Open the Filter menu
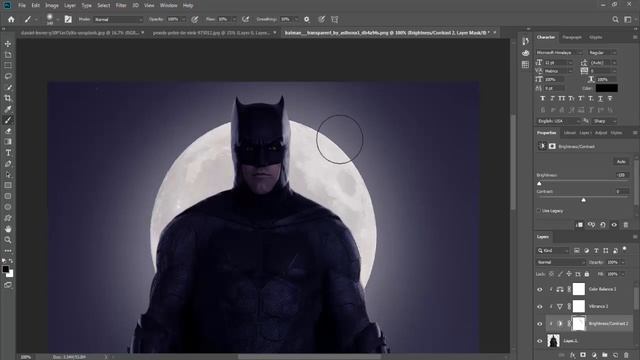 pos(121,5)
